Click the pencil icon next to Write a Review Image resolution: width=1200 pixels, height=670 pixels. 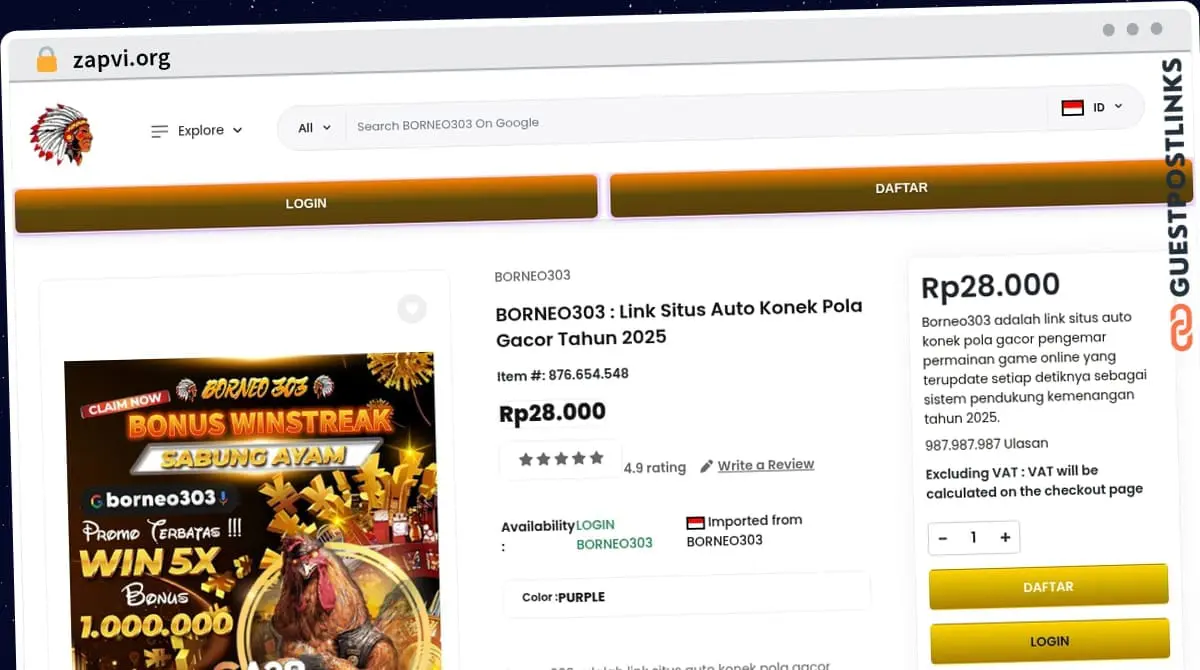click(706, 466)
